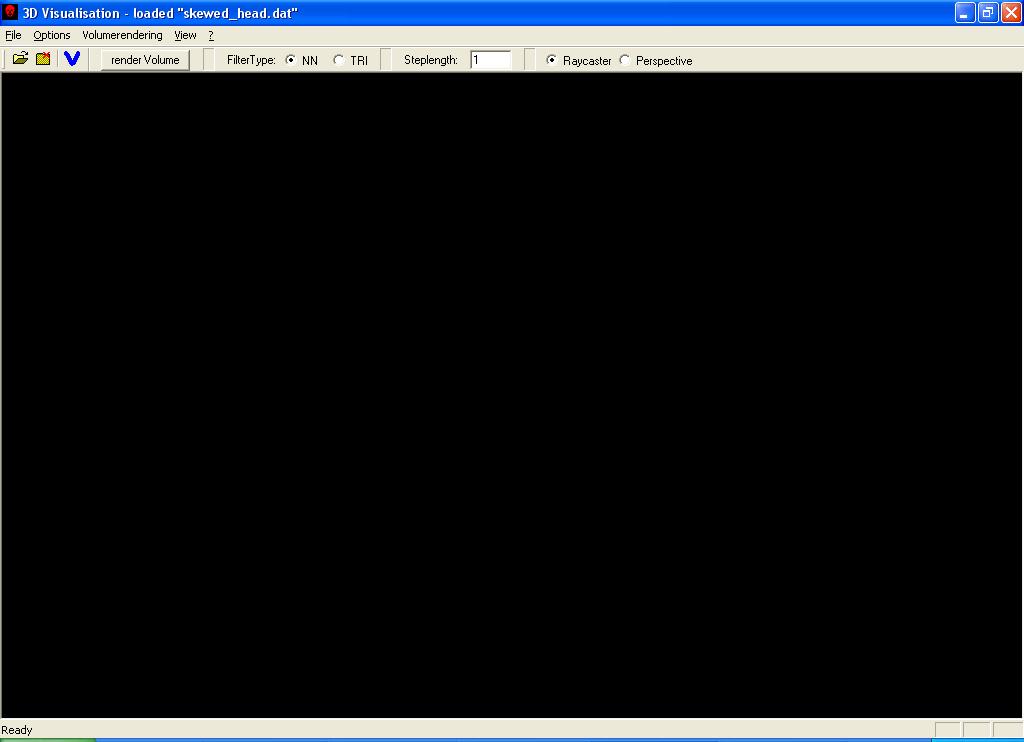This screenshot has height=742, width=1024.
Task: Minimize the 3D Visualisation window
Action: [x=964, y=13]
